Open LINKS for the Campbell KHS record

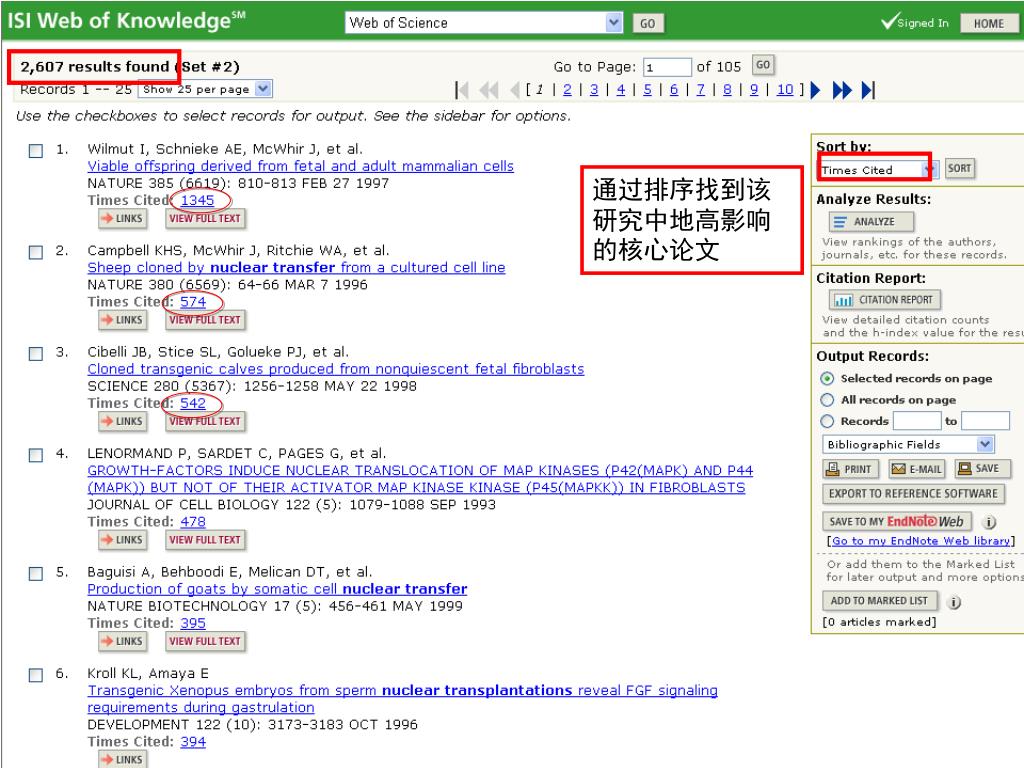coord(122,320)
